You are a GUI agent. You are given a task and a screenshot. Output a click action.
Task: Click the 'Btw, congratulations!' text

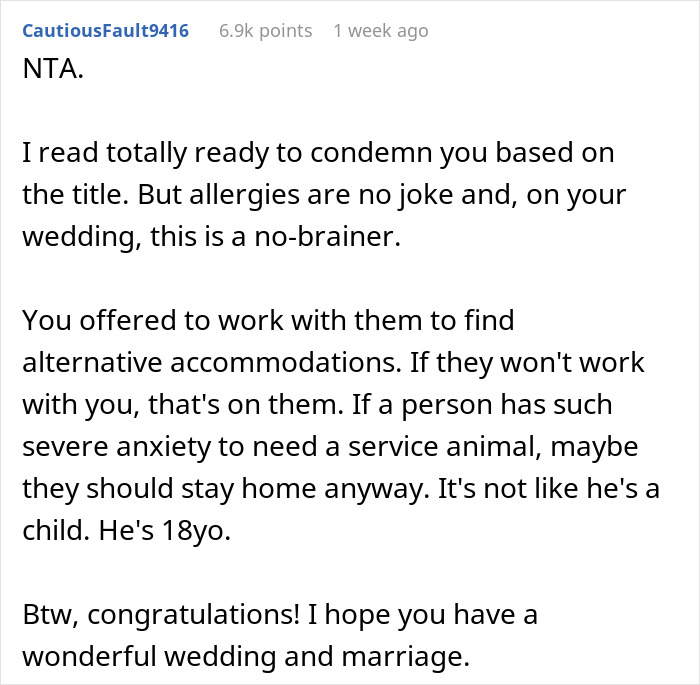coord(161,615)
